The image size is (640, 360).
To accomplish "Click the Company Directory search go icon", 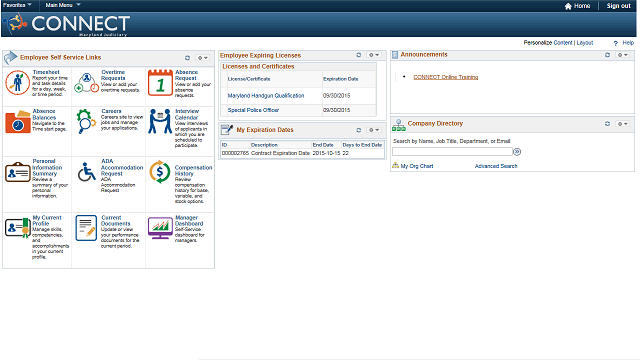I will [x=517, y=152].
